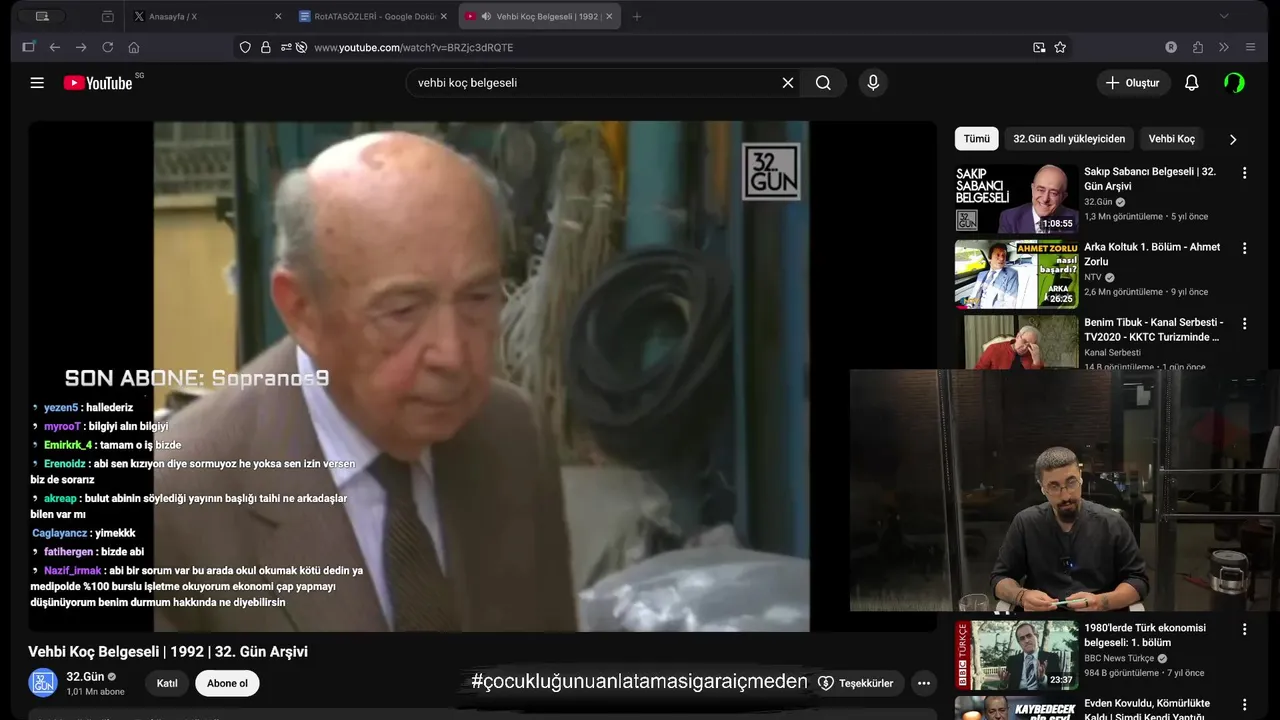The width and height of the screenshot is (1280, 720).
Task: Open 1980'lerde Türk ekonomisi thumbnail
Action: pos(1016,655)
